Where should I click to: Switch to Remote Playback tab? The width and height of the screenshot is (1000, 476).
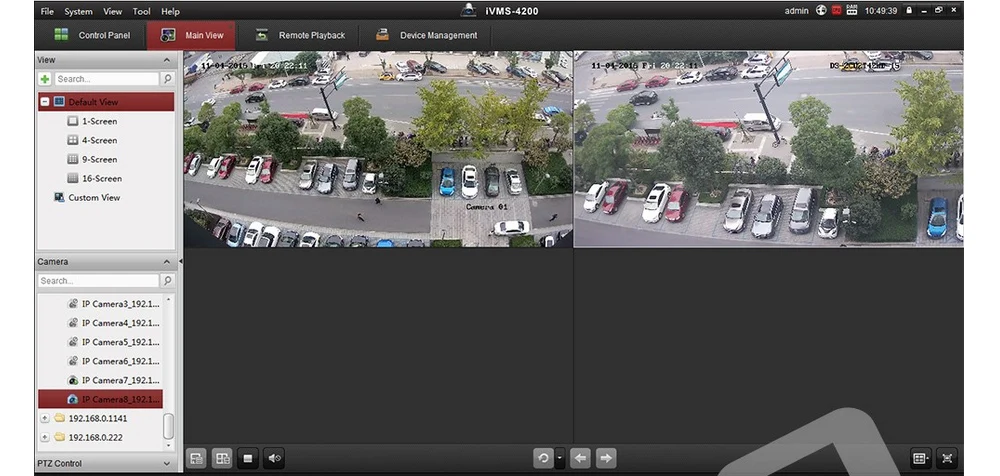click(300, 36)
